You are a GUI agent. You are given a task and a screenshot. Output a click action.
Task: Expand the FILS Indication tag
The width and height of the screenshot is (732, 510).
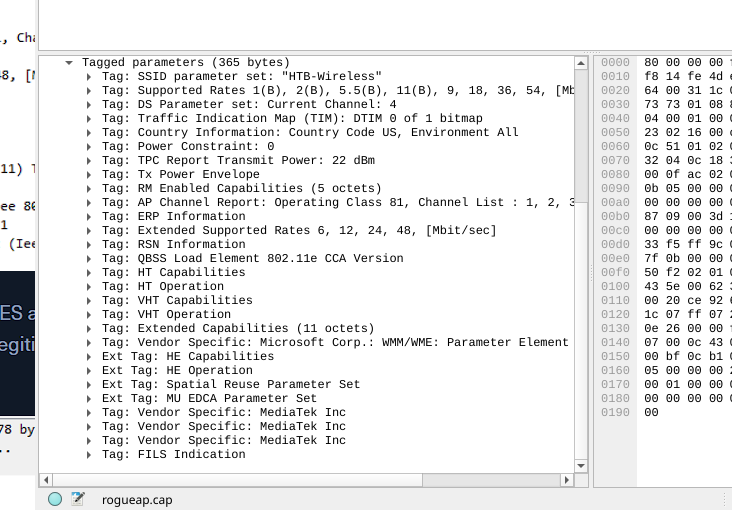coord(89,455)
